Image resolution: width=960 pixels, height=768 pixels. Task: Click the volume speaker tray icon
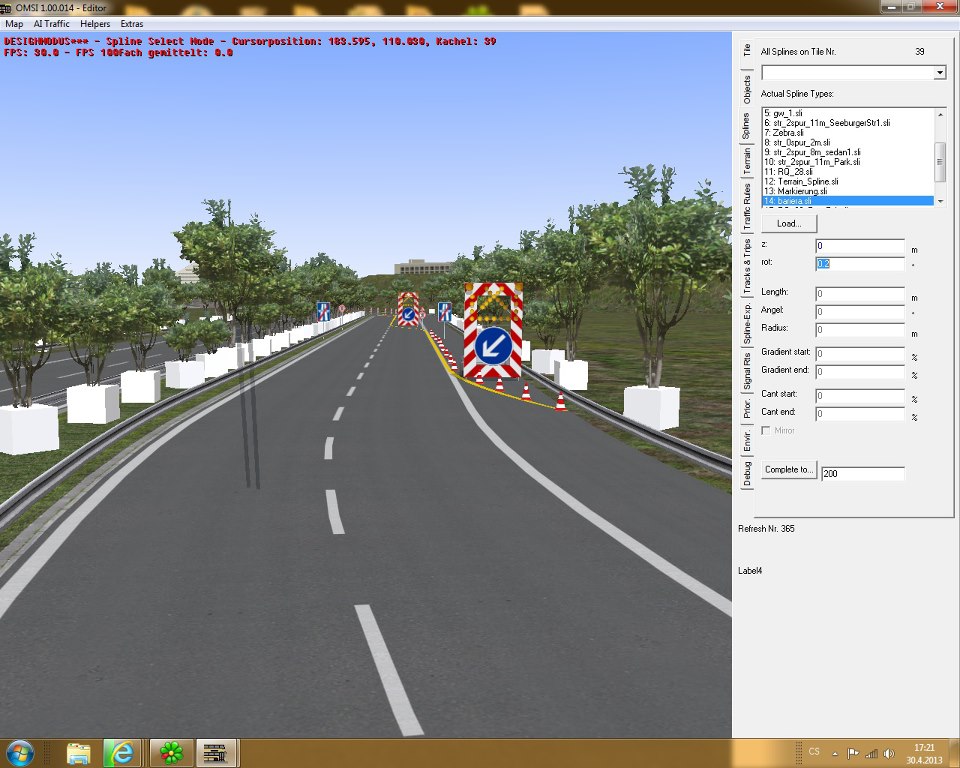[887, 752]
